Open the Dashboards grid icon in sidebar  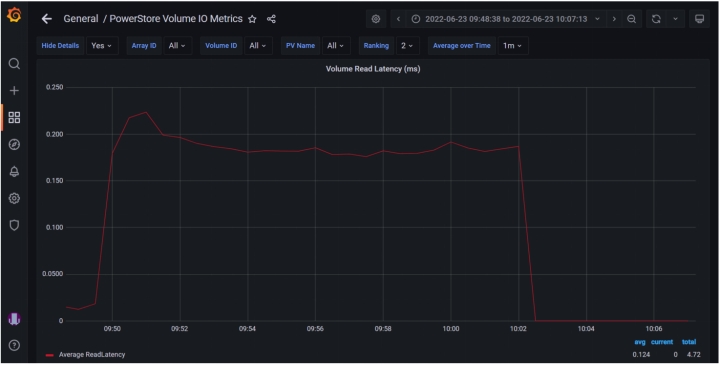14,118
